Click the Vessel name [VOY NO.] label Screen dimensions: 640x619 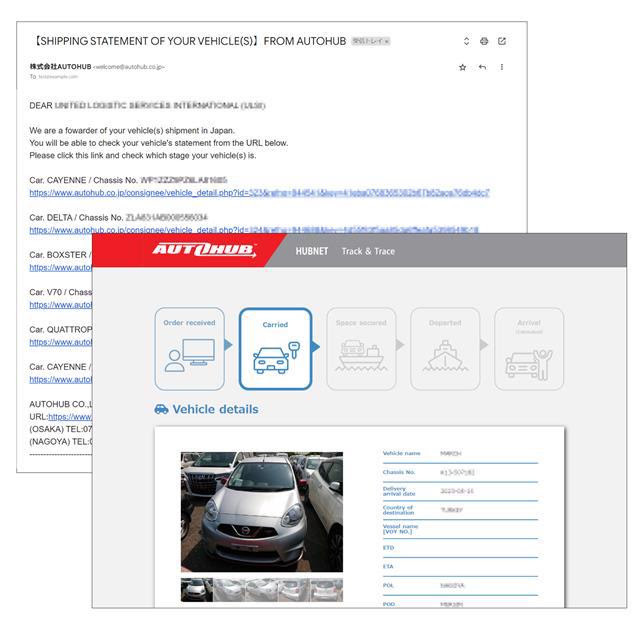coord(400,529)
